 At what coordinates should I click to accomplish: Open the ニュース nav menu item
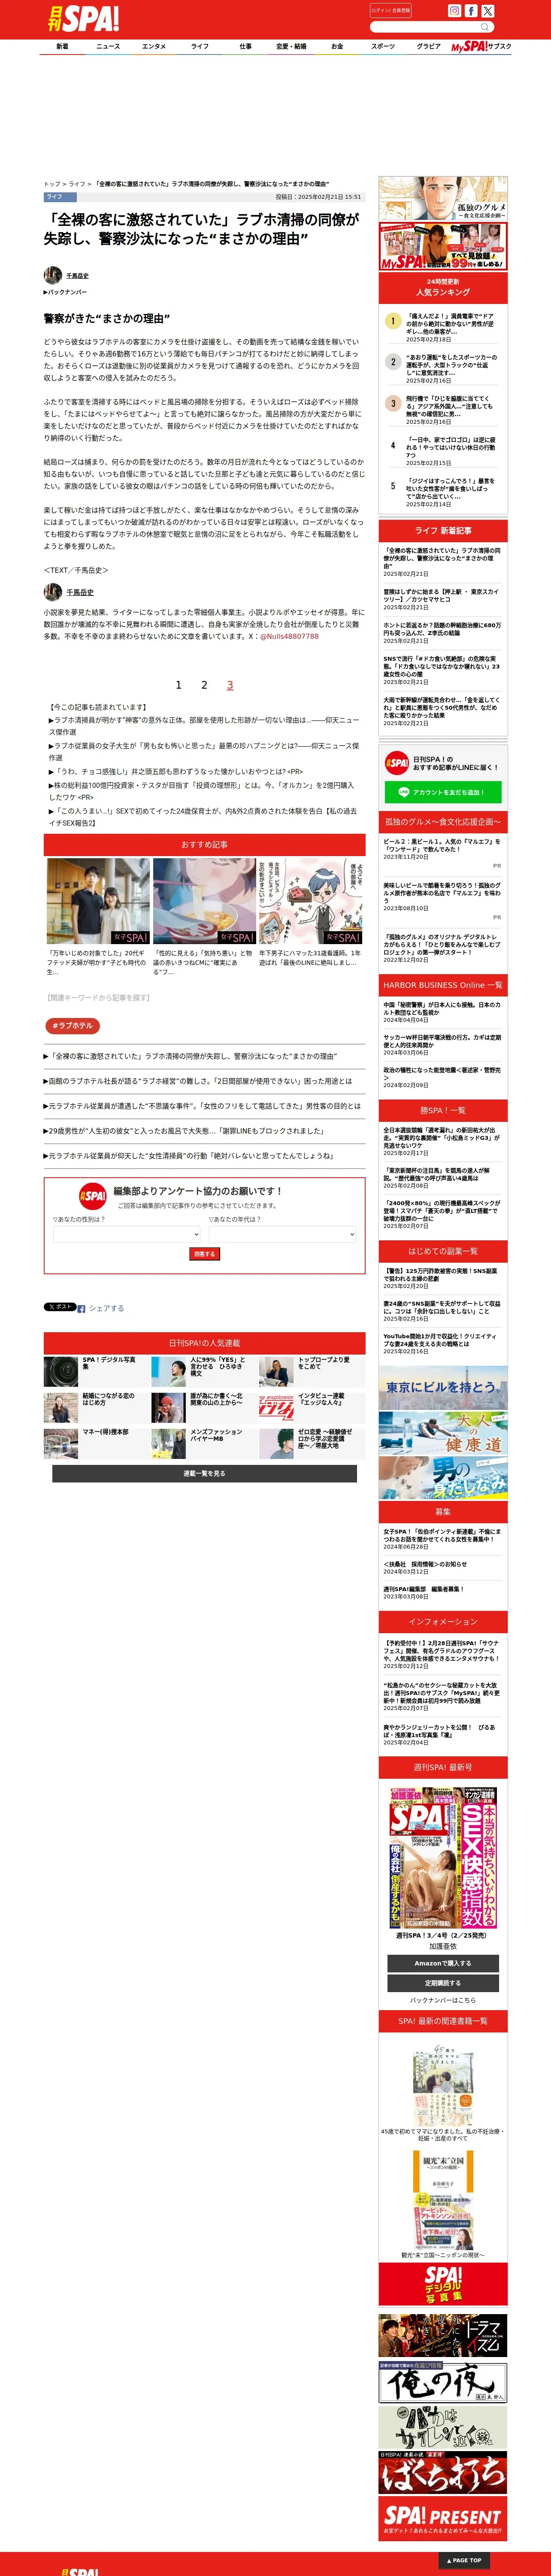(108, 46)
